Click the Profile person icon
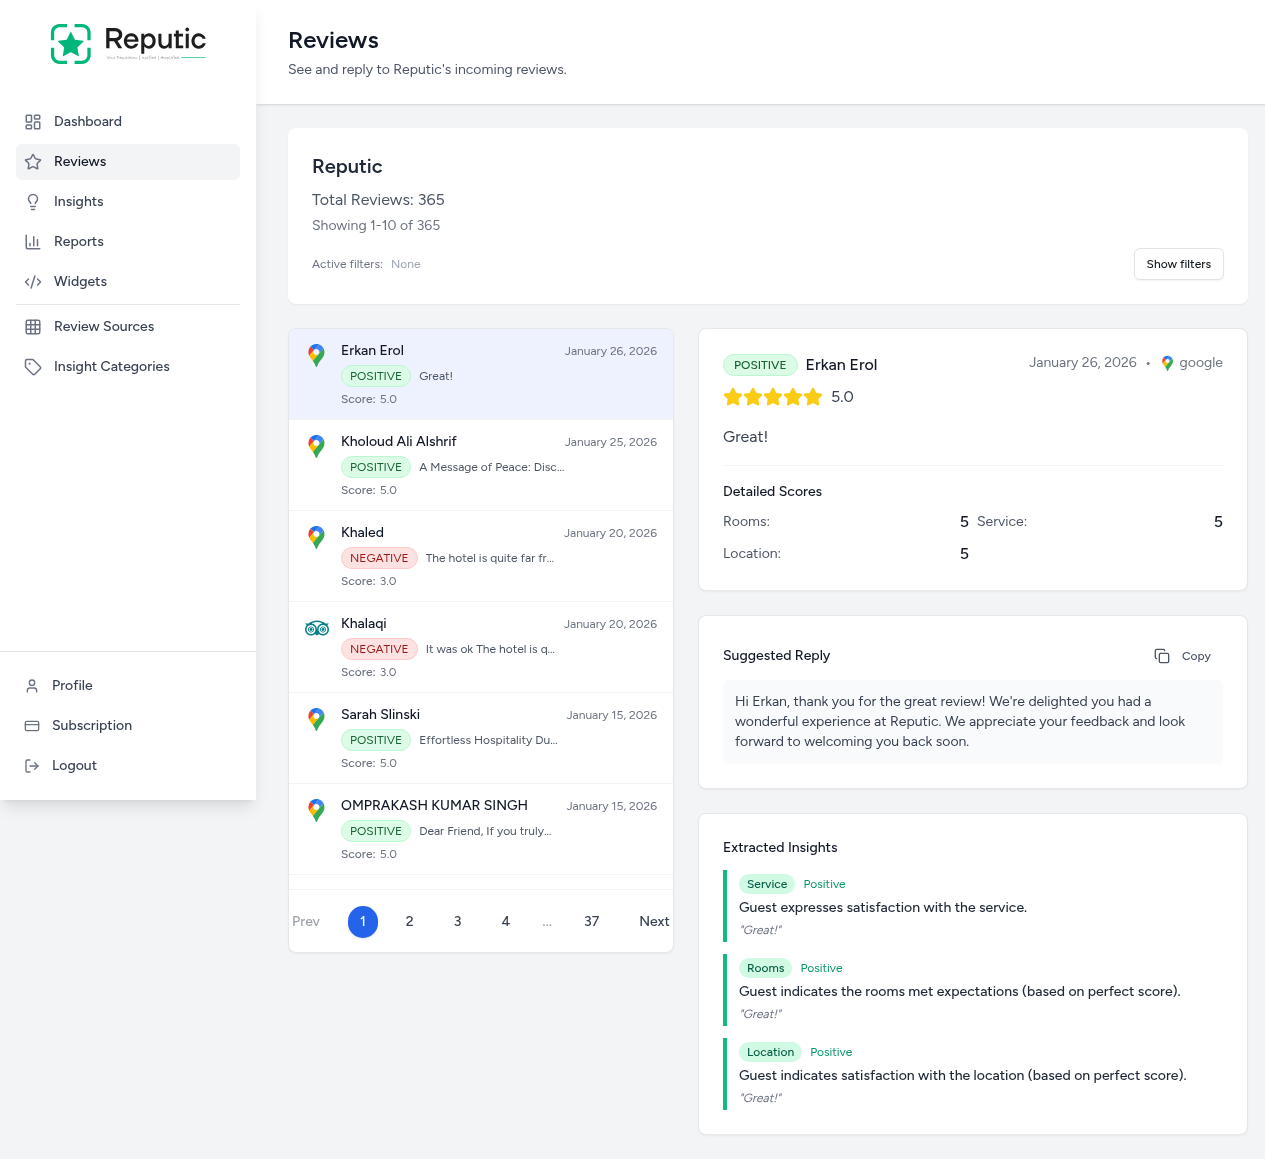The height and width of the screenshot is (1159, 1265). point(32,686)
